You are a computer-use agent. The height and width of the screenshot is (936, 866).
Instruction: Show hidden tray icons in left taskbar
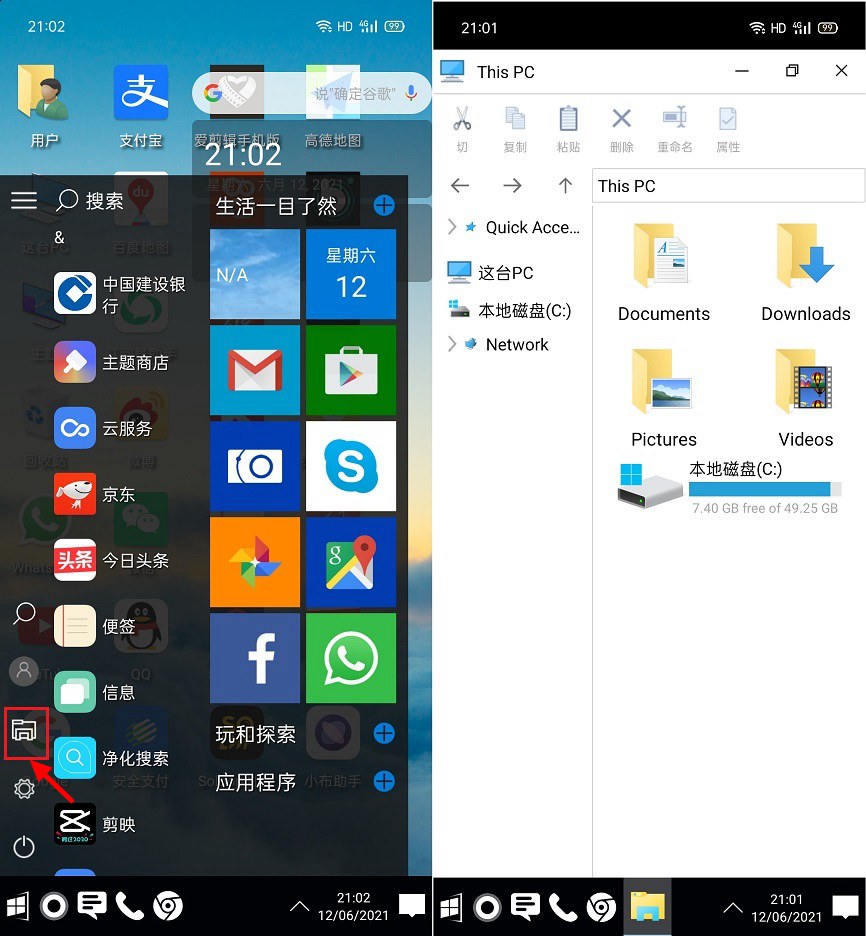(x=300, y=907)
